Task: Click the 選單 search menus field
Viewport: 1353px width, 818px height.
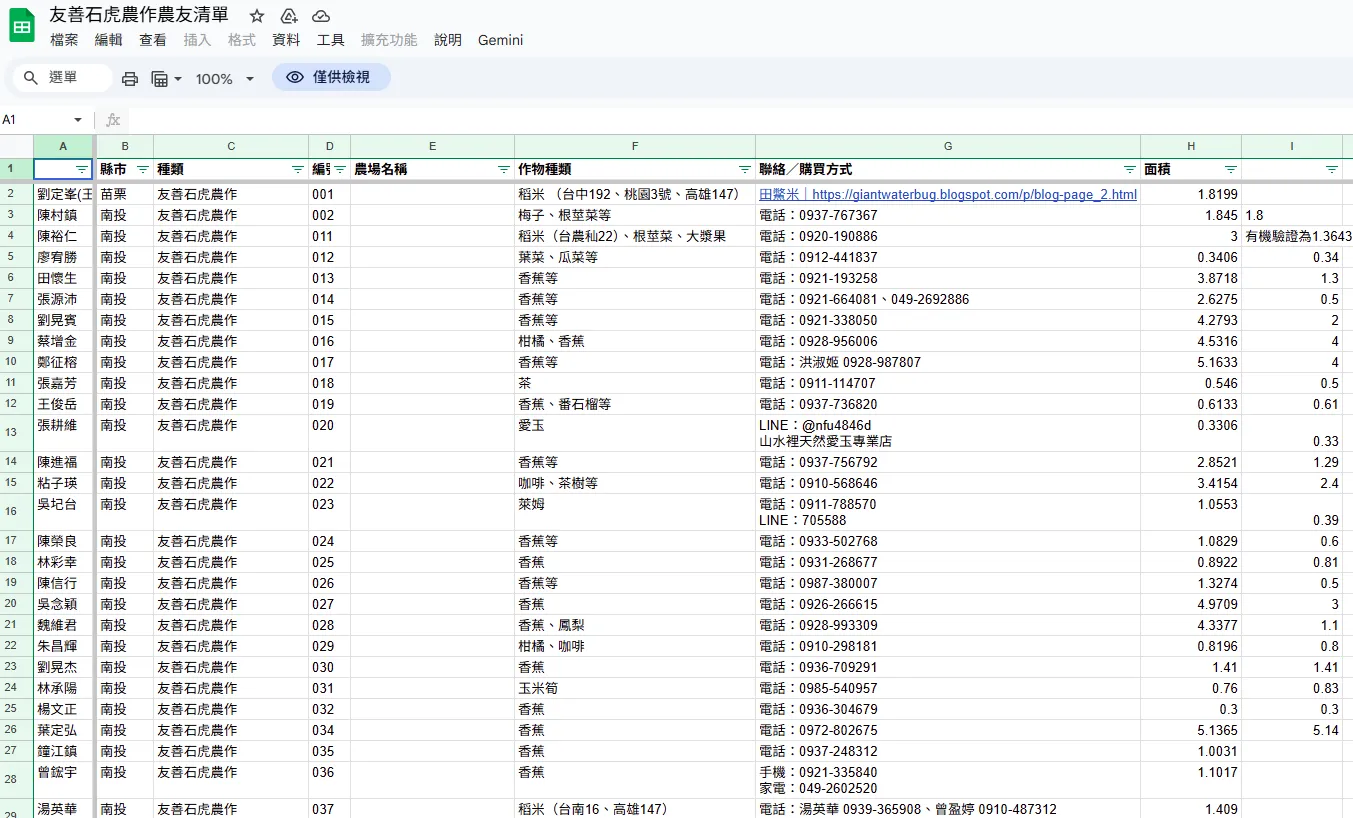Action: 63,77
